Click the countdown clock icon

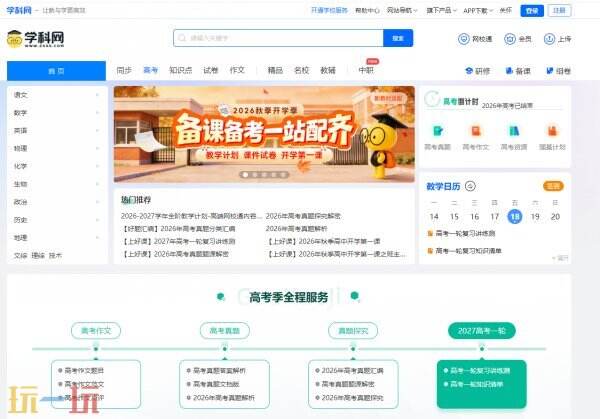[432, 99]
